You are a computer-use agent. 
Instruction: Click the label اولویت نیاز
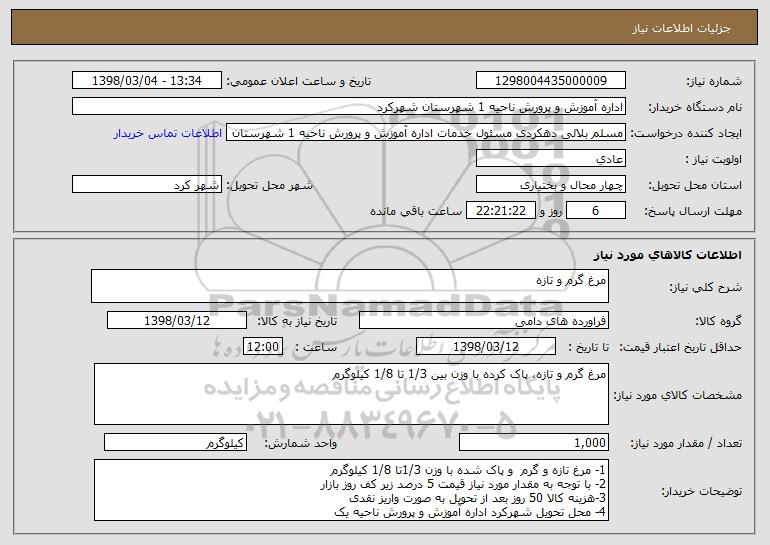(714, 159)
